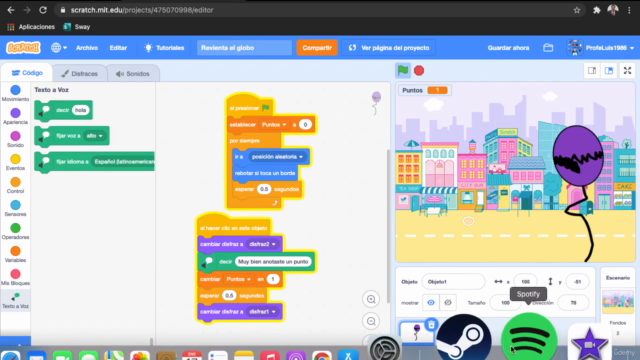This screenshot has height=360, width=640.
Task: Select the Sensores block category
Action: [15, 208]
